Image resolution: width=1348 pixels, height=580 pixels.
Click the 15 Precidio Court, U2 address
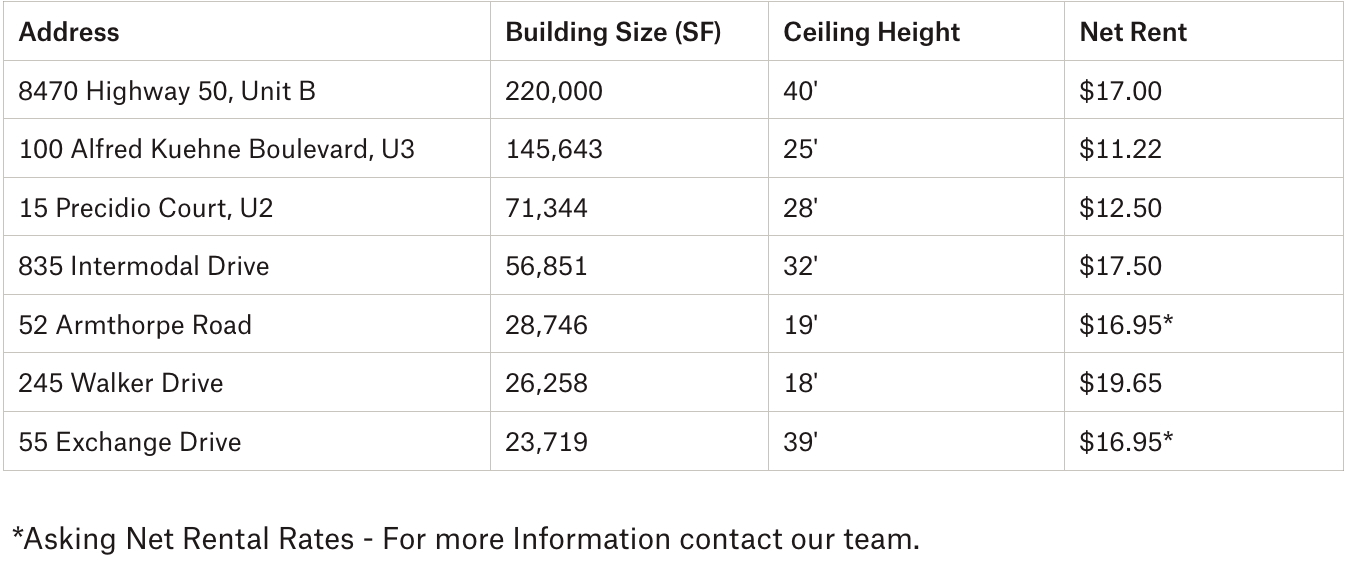[146, 208]
